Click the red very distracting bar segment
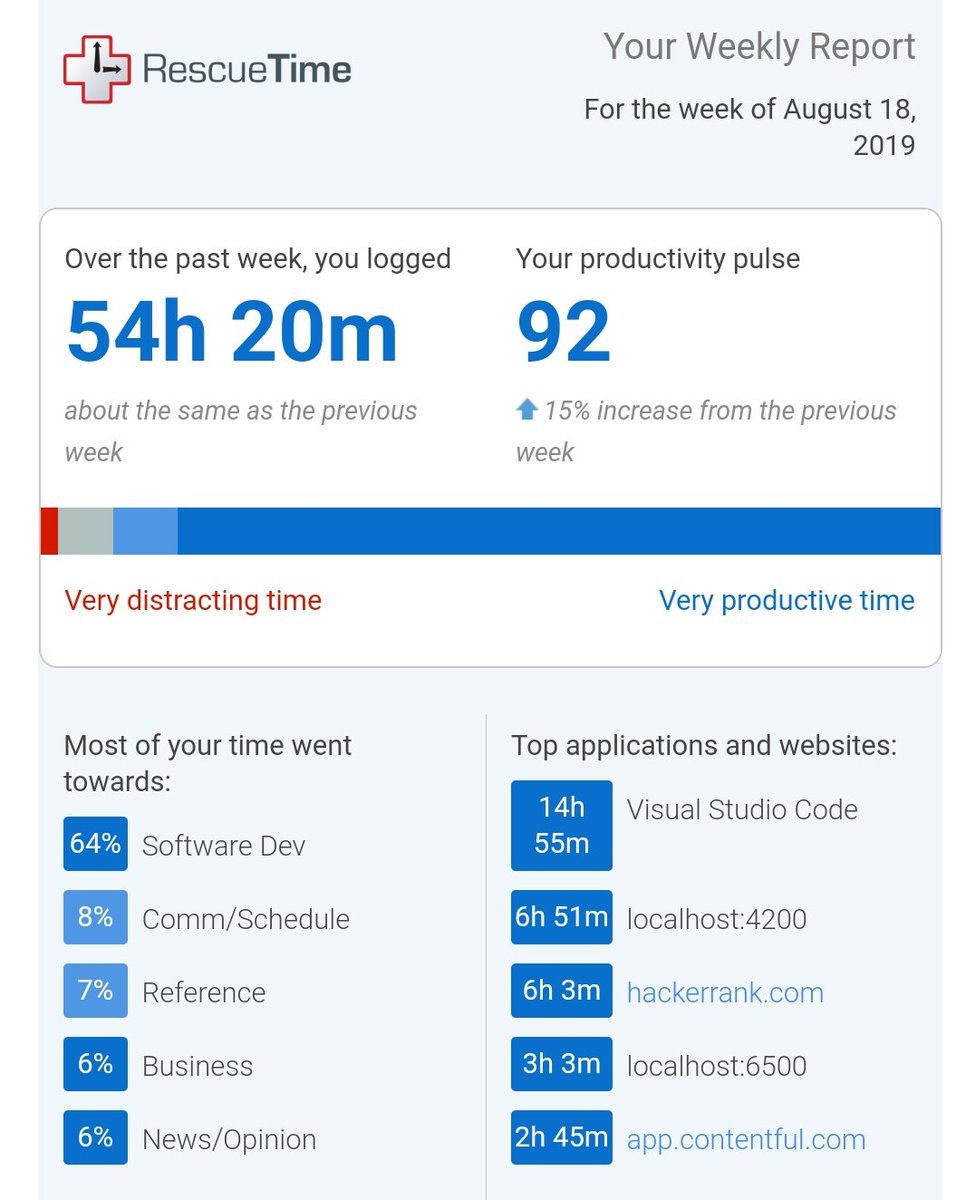This screenshot has height=1200, width=966. (x=49, y=531)
